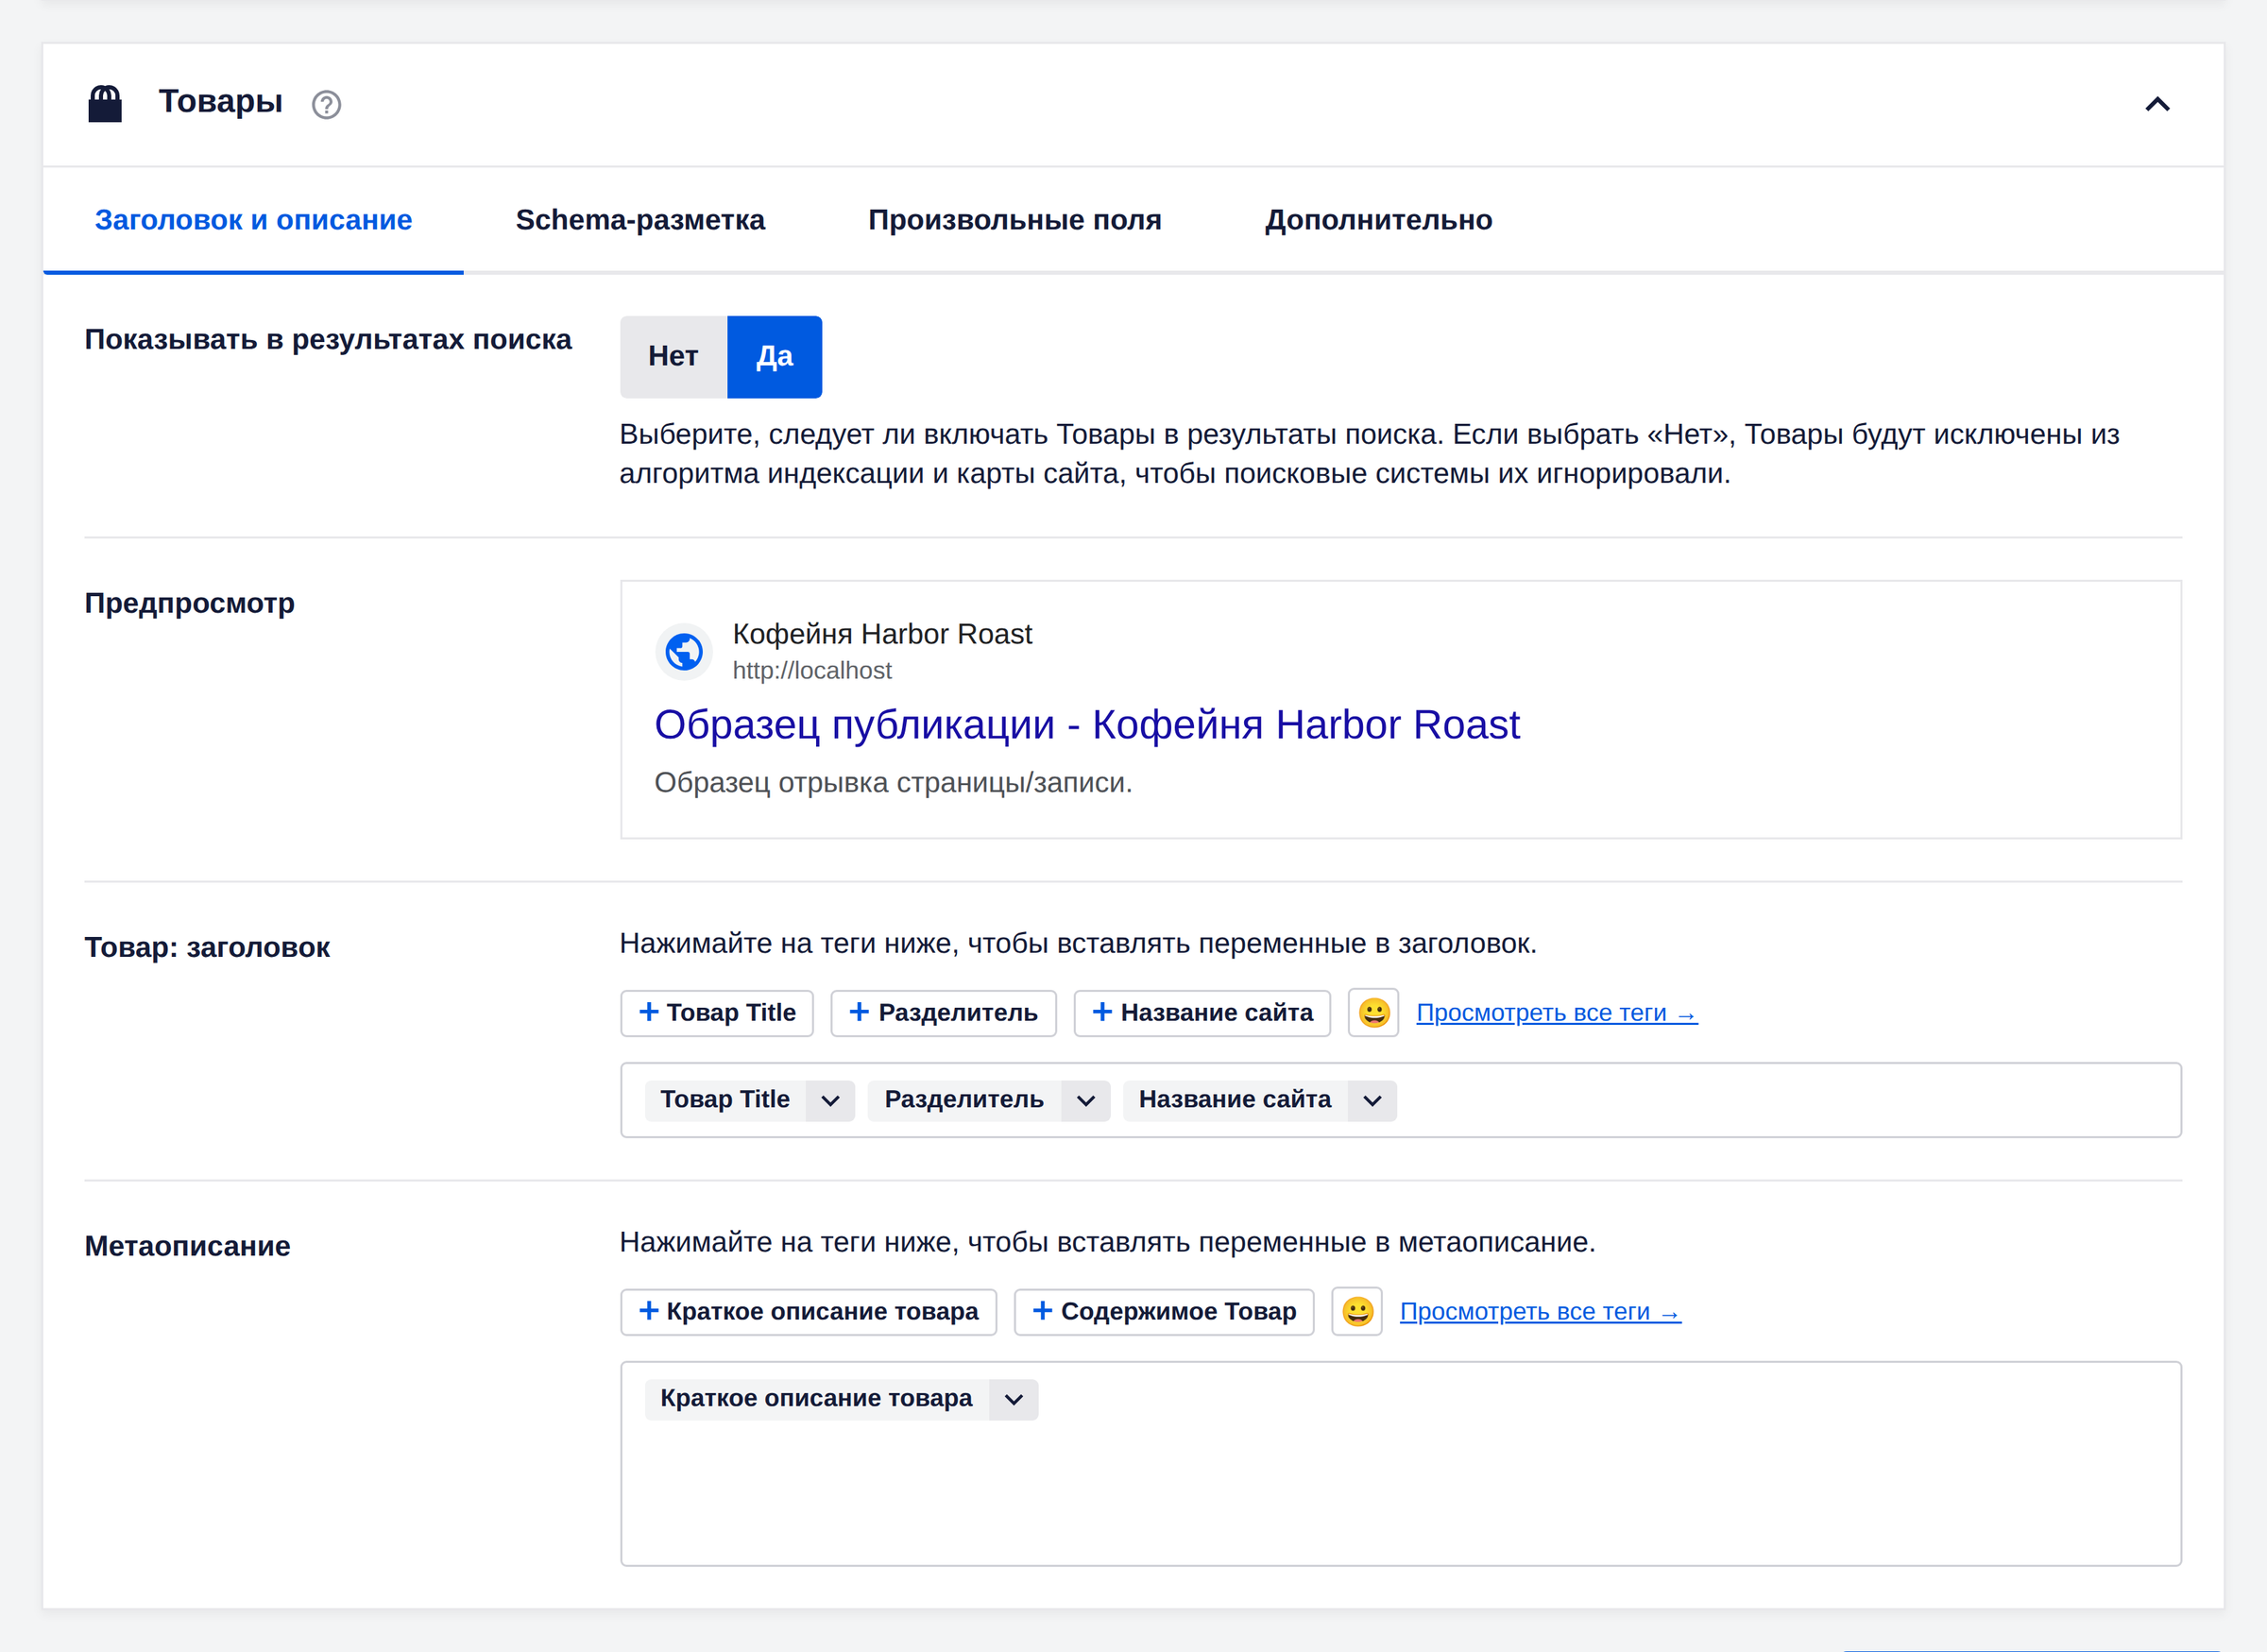Add the Название сайта tag to title

tap(1202, 1013)
